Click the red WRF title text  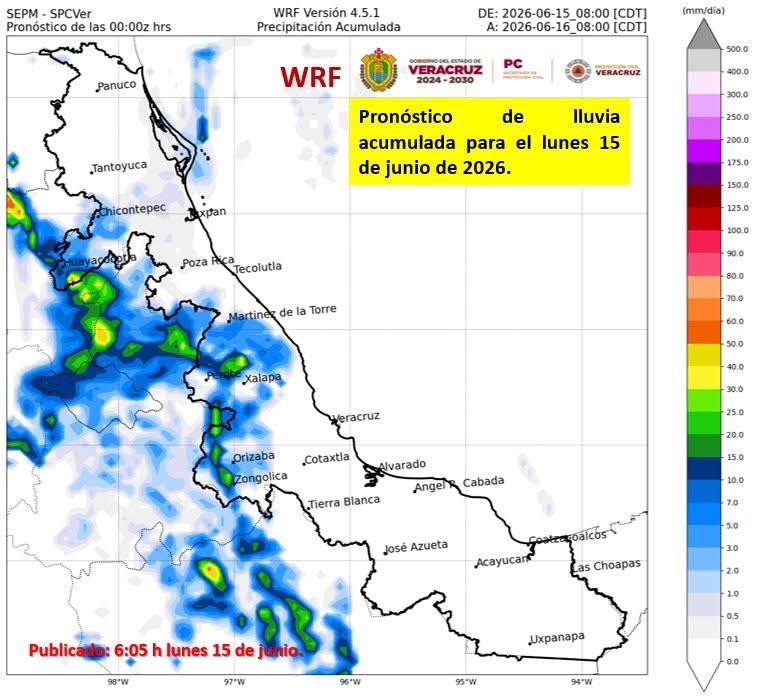click(311, 77)
